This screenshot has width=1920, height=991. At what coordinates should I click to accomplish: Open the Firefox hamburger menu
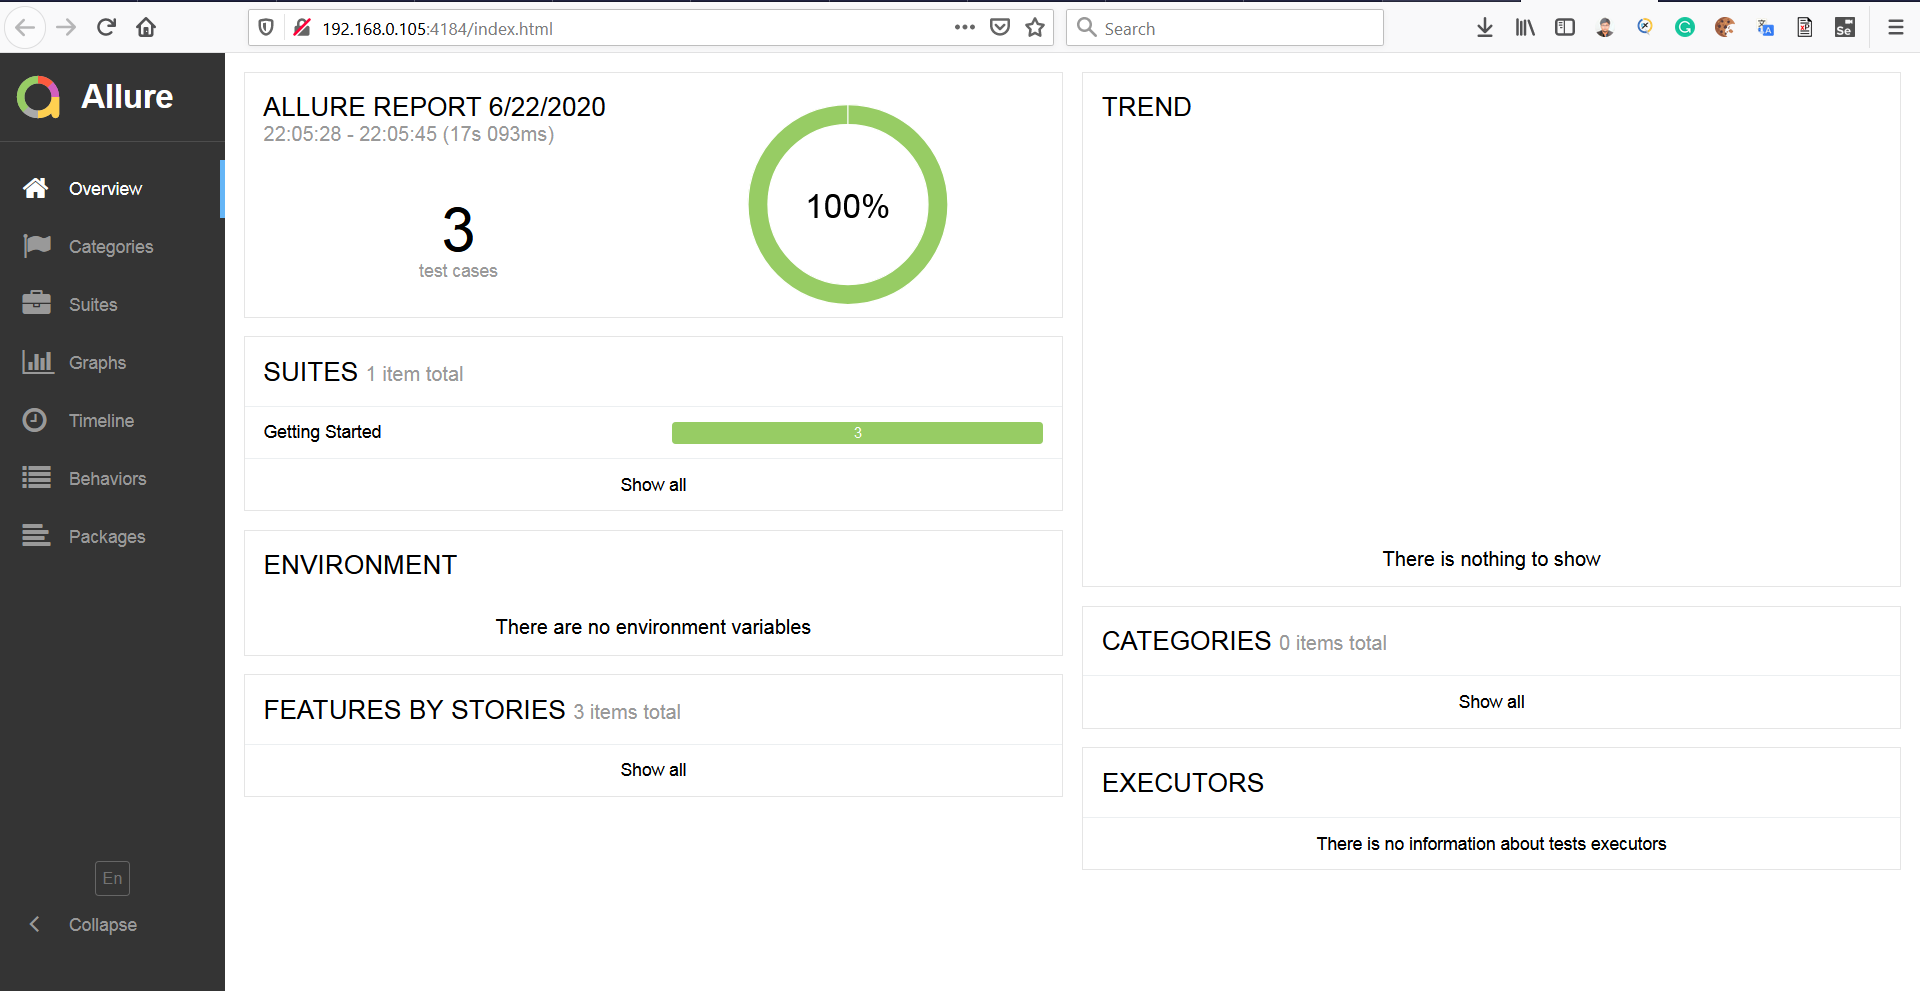click(x=1895, y=28)
